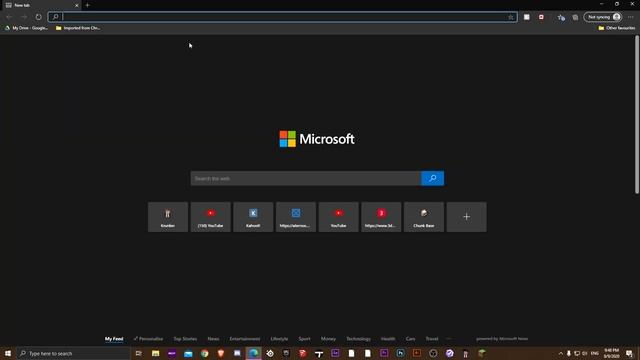The width and height of the screenshot is (640, 360).
Task: Close the New tab tab
Action: [76, 5]
